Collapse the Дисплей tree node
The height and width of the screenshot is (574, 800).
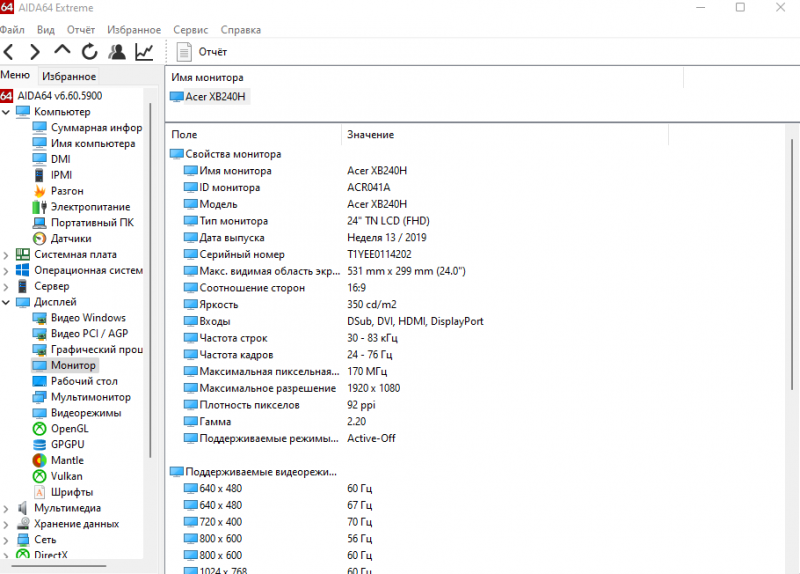point(6,302)
